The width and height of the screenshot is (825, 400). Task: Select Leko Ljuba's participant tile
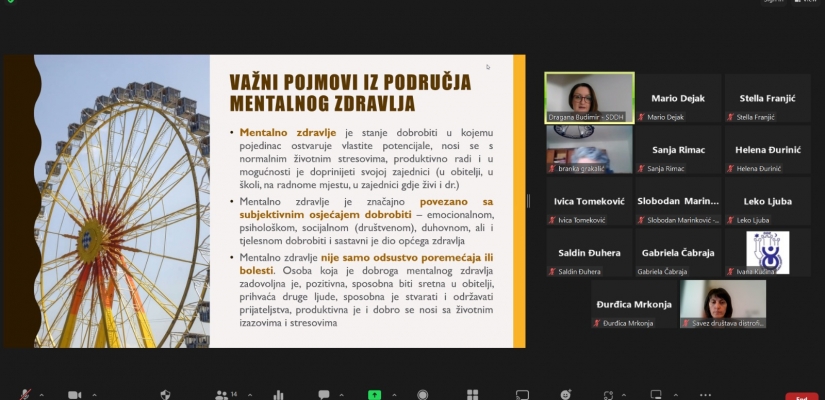coord(767,201)
